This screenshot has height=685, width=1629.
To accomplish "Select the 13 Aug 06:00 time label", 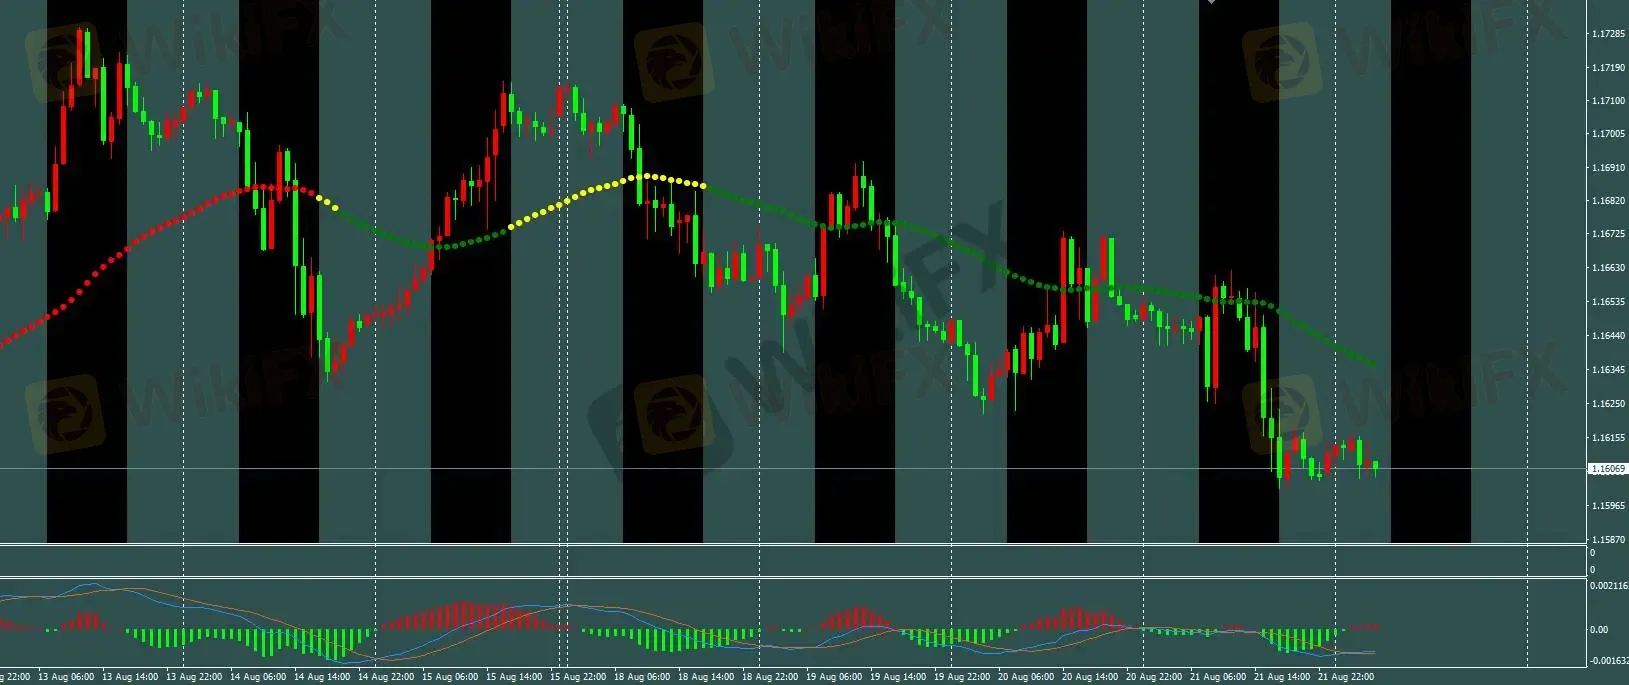I will (x=69, y=677).
